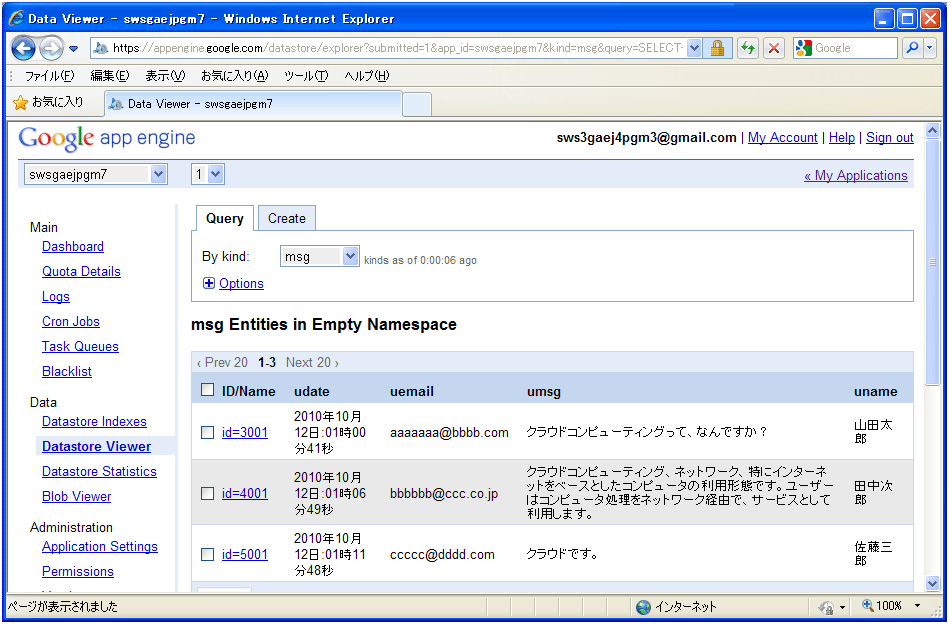Viewport: 949px width, 624px height.
Task: Open Permissions in sidebar
Action: (77, 572)
